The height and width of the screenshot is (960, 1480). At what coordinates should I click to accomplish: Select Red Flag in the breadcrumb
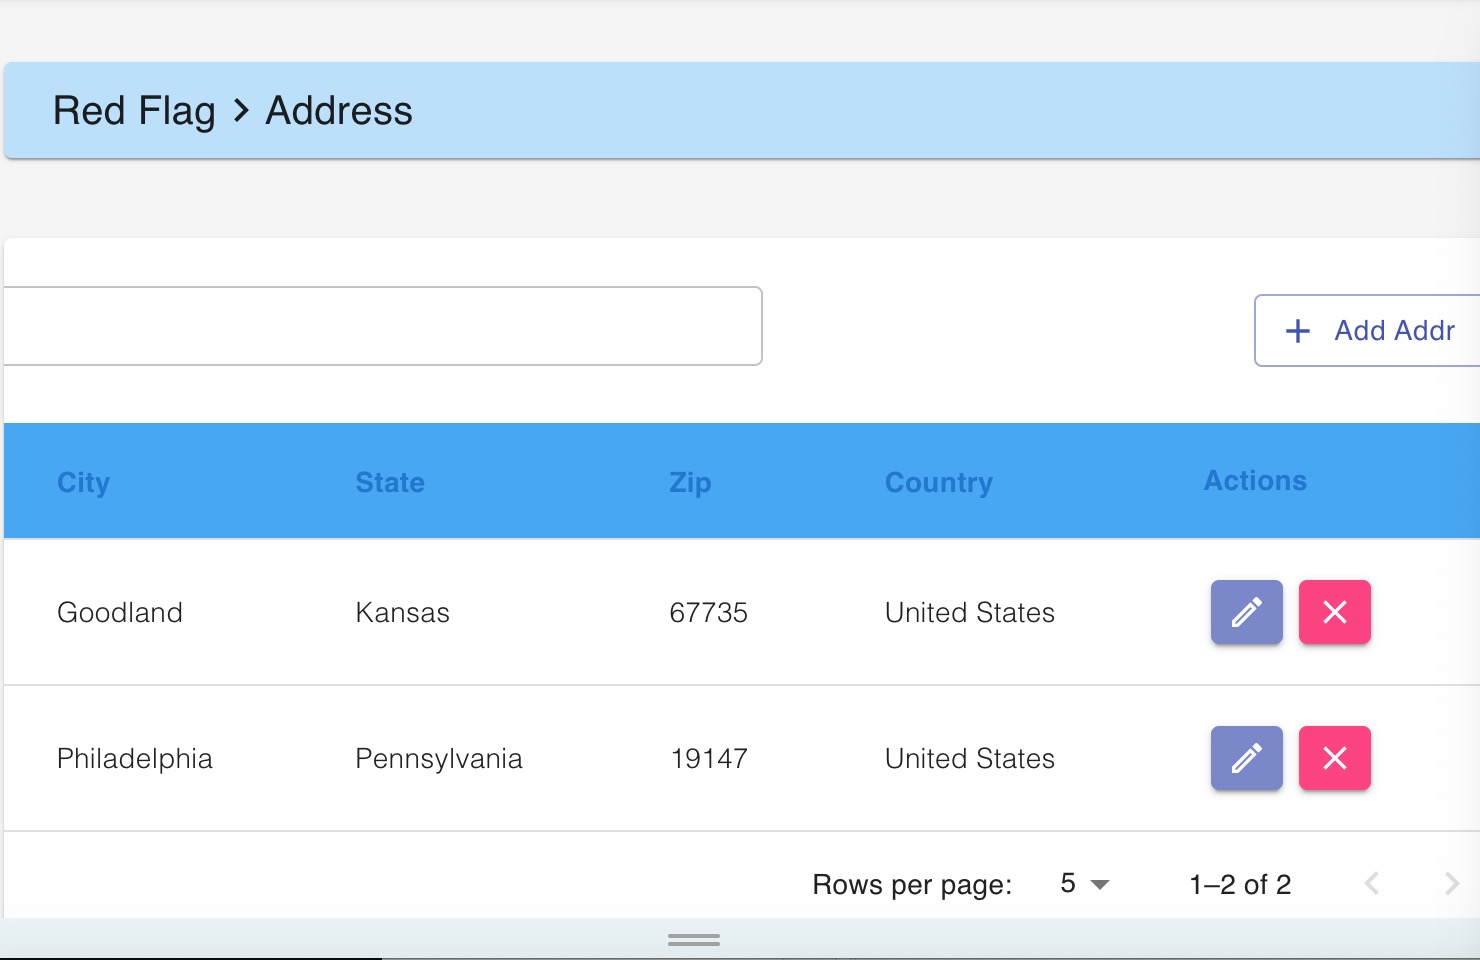134,111
